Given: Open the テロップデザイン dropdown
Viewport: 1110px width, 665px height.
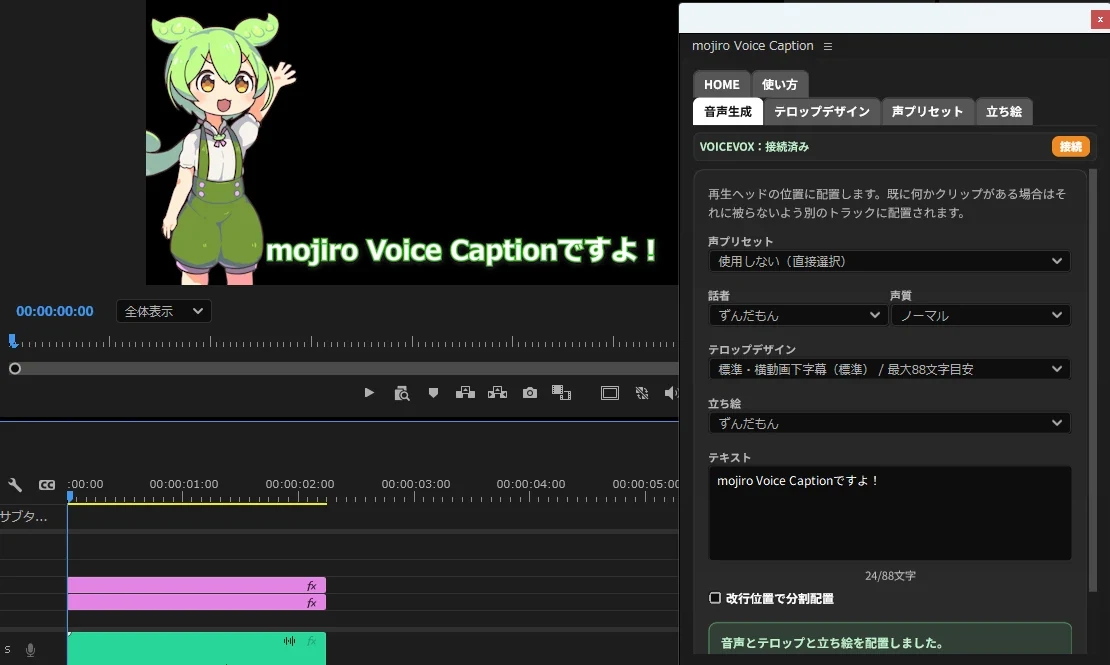Looking at the screenshot, I should tap(889, 369).
